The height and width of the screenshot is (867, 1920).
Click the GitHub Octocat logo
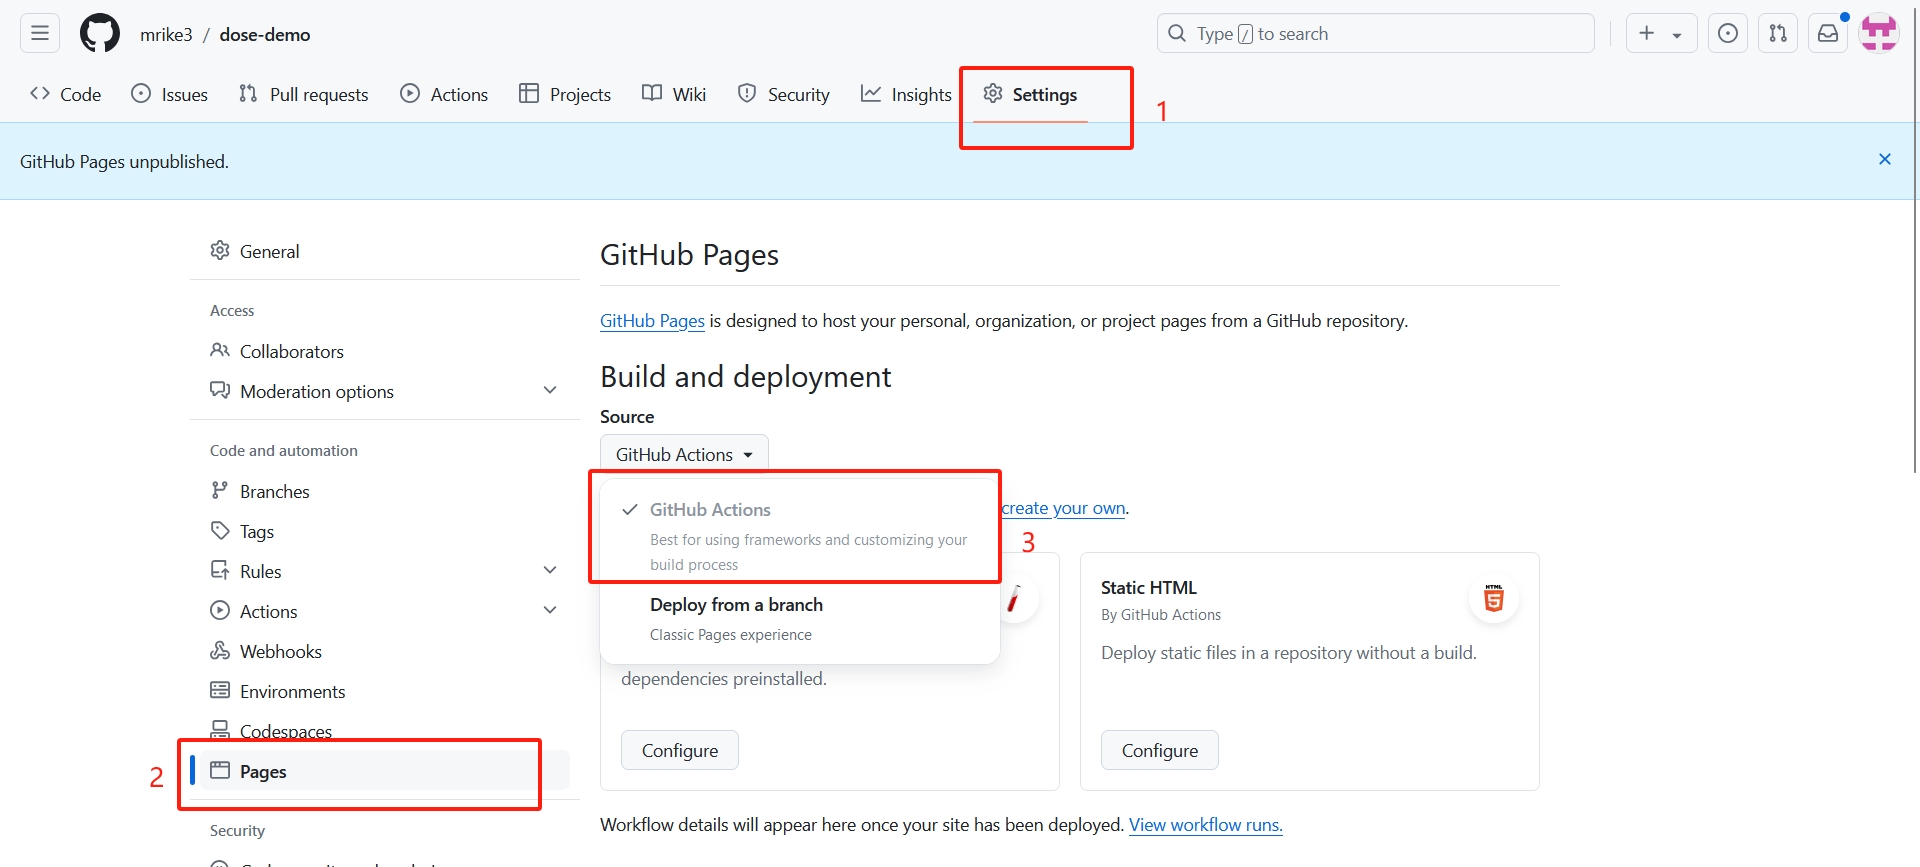[100, 34]
